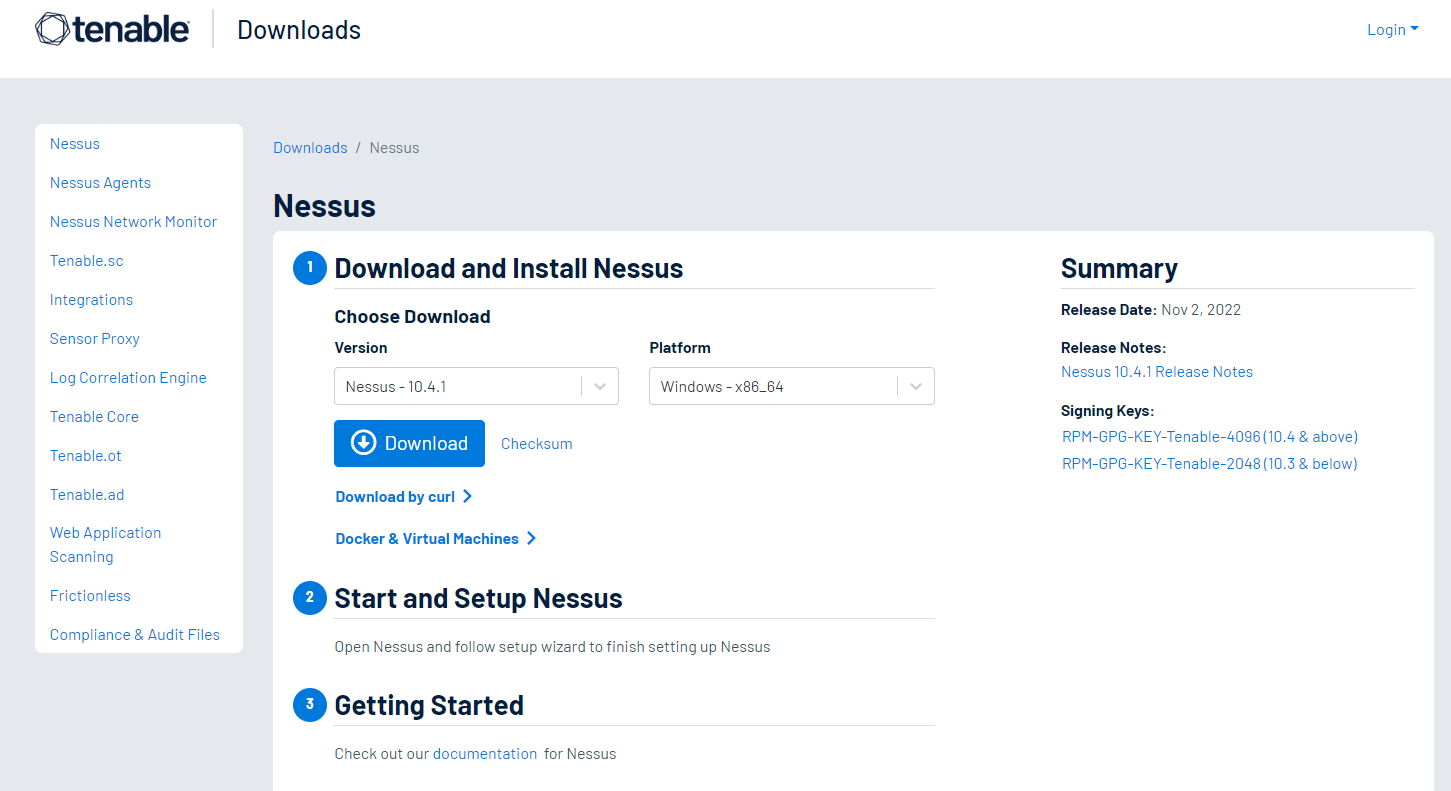The width and height of the screenshot is (1451, 791).
Task: Open the Checksum link
Action: point(536,444)
